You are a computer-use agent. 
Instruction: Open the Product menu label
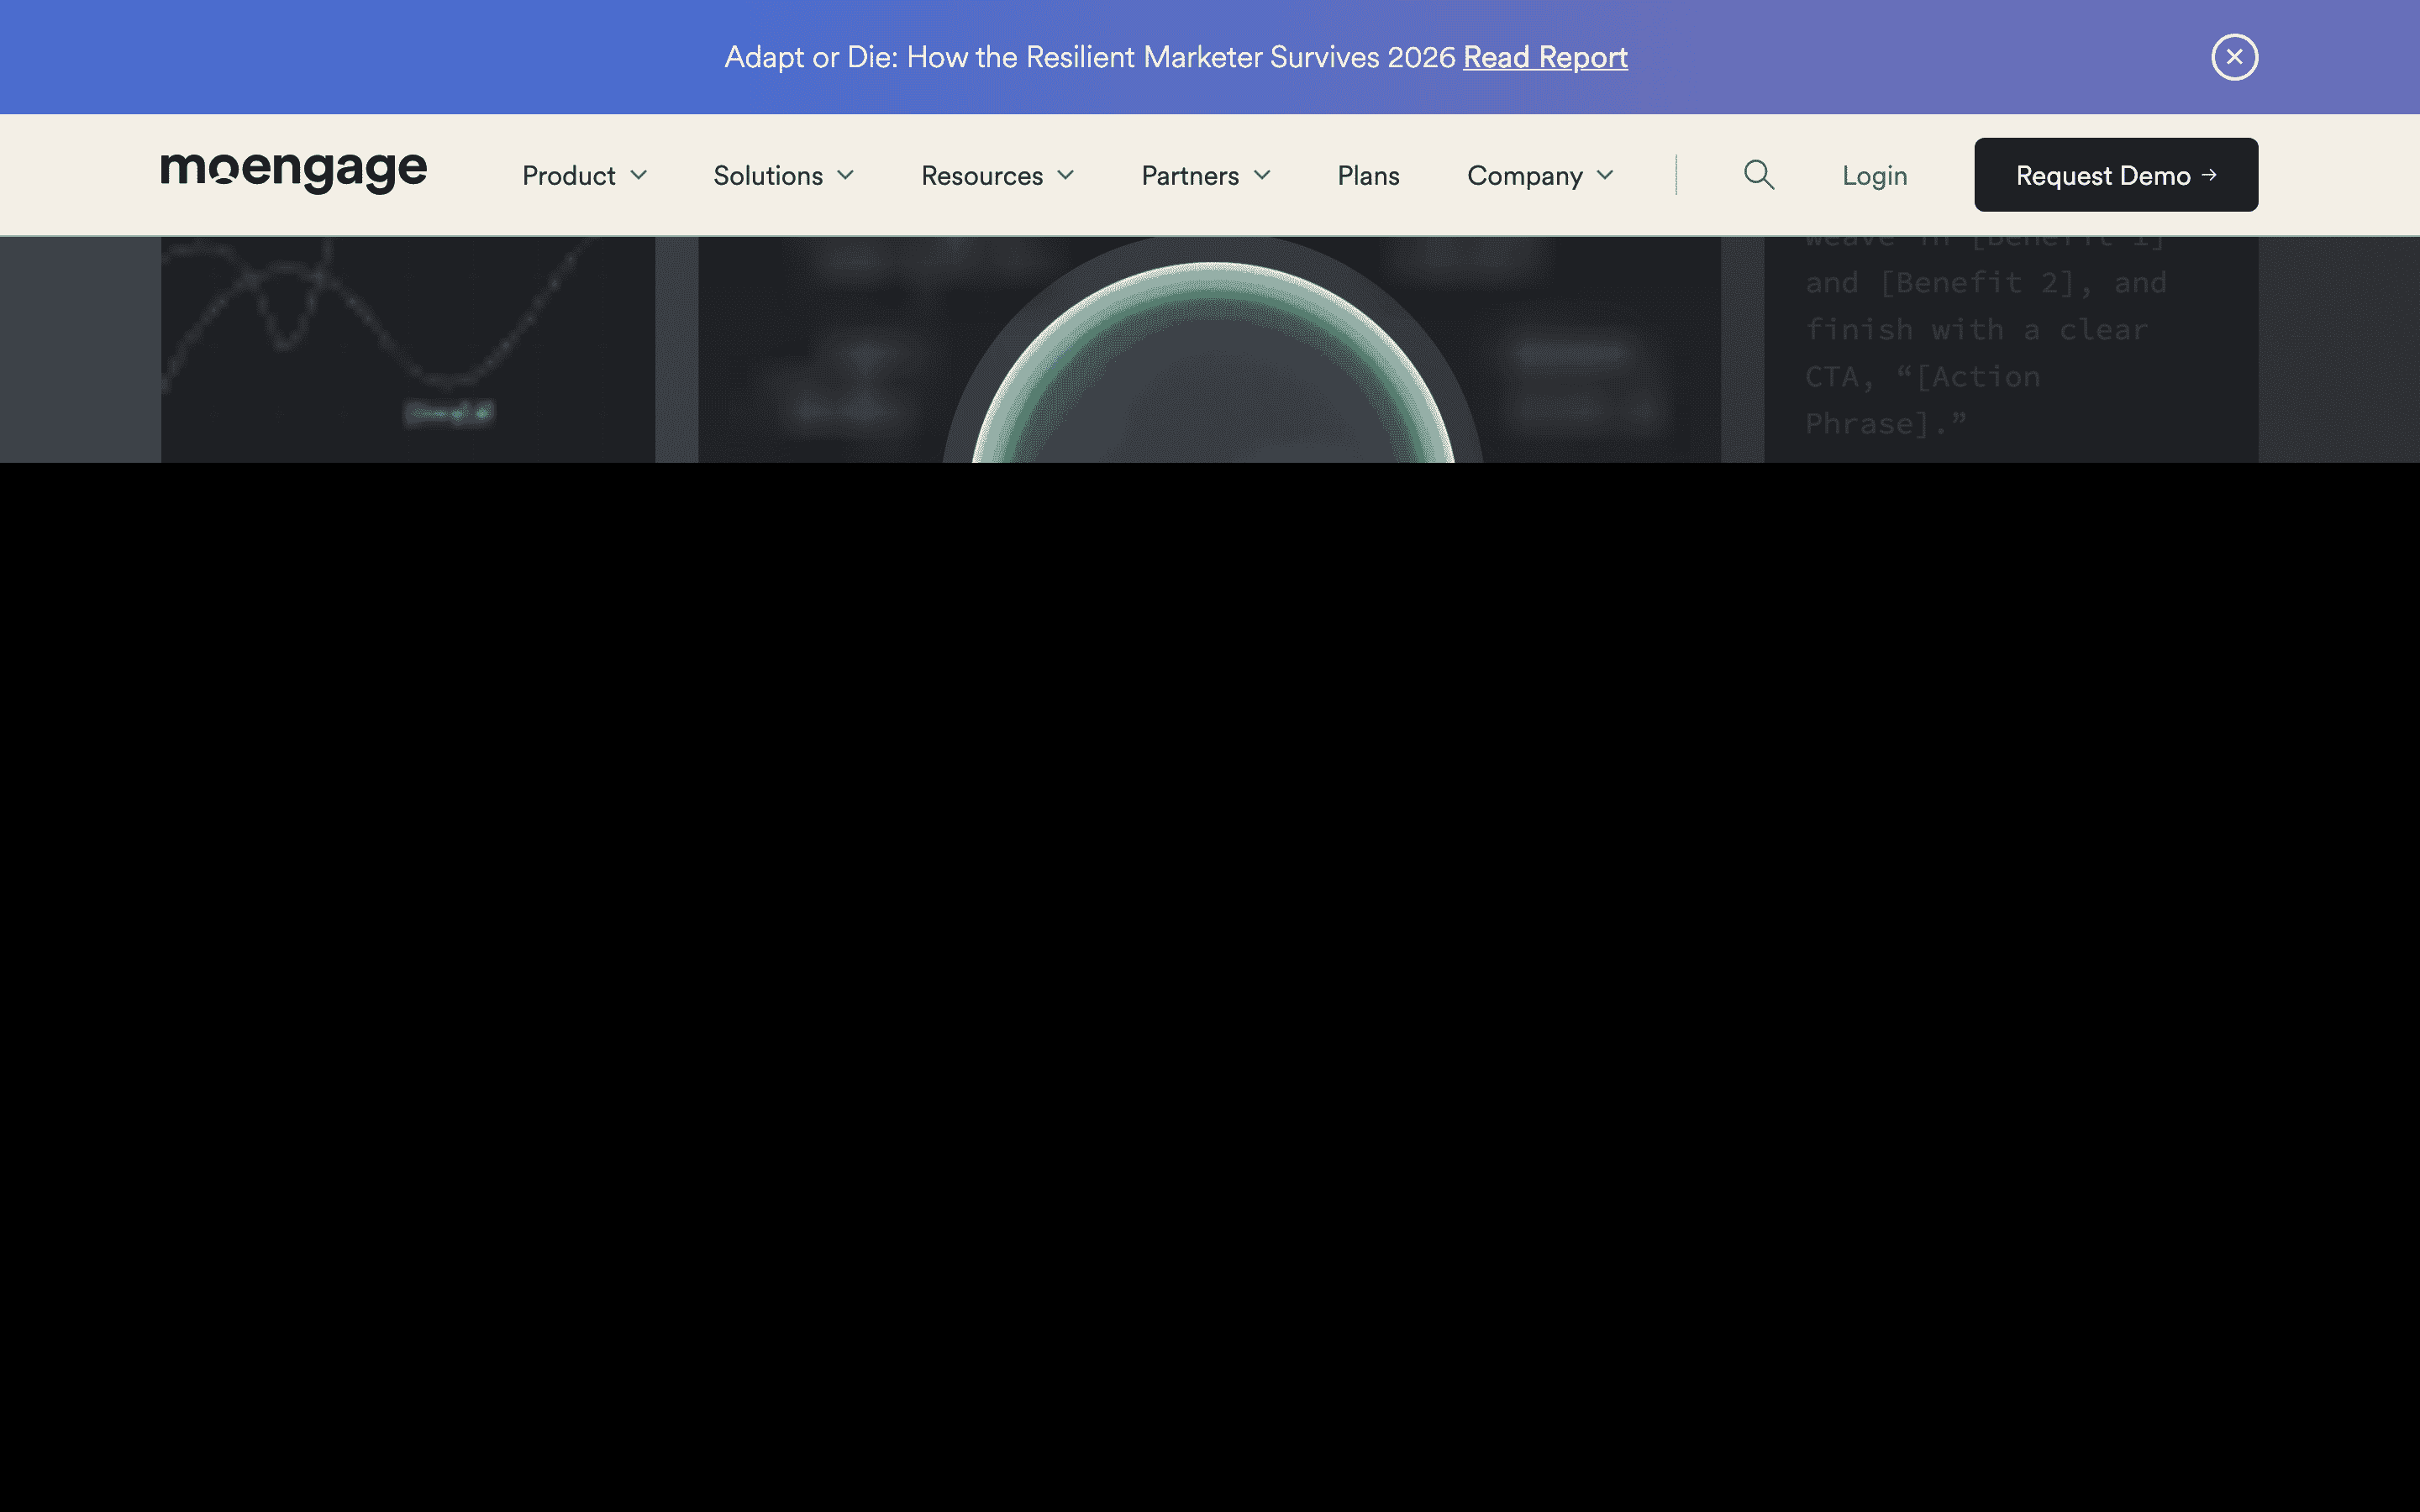tap(568, 176)
